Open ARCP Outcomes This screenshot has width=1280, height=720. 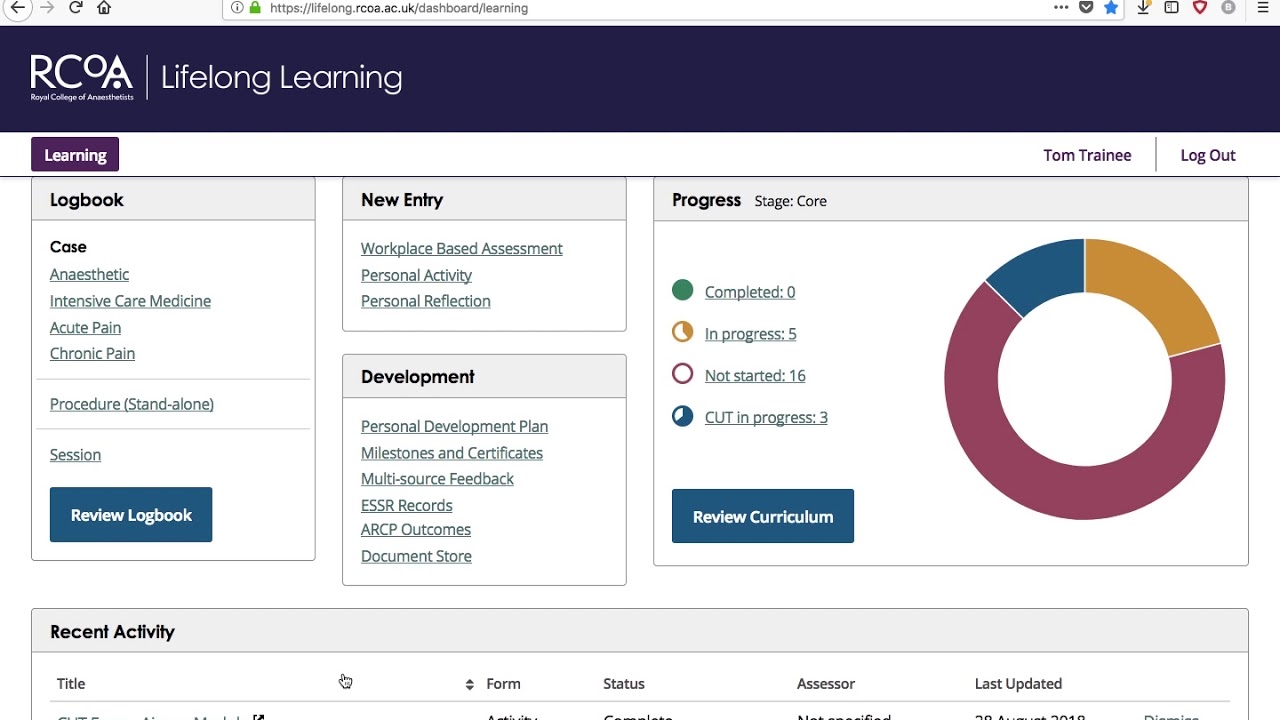click(416, 529)
